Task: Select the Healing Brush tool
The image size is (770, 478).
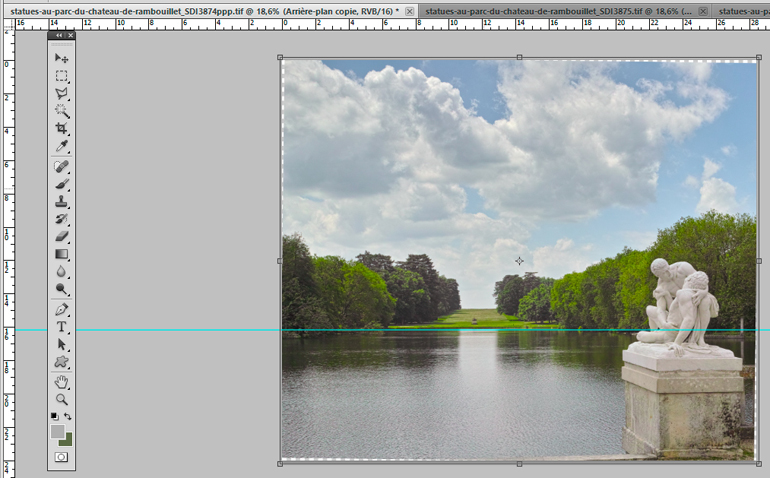Action: tap(61, 167)
